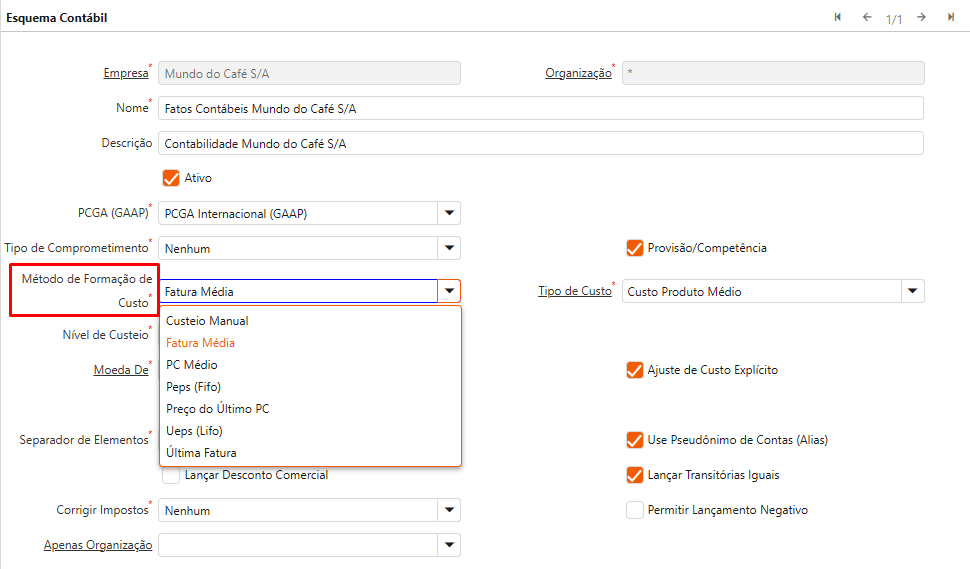Toggle the Provisão/Competência checkbox
The width and height of the screenshot is (970, 569).
634,248
